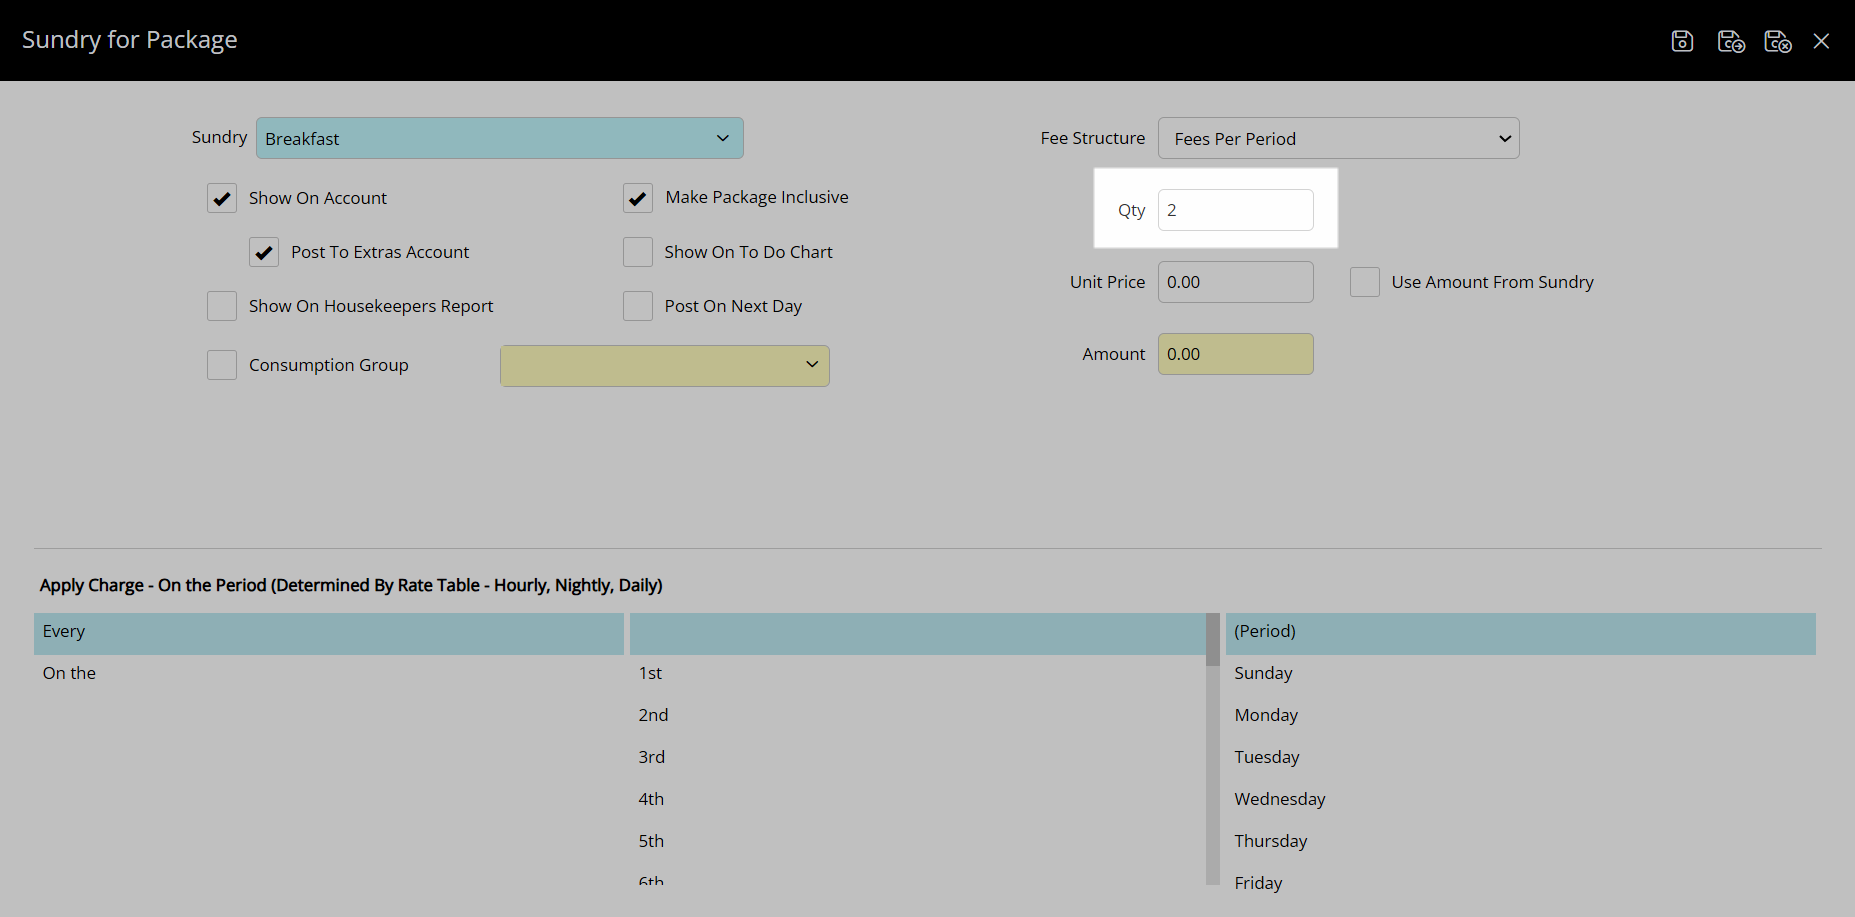Enable Show On To Do Chart

pyautogui.click(x=638, y=252)
